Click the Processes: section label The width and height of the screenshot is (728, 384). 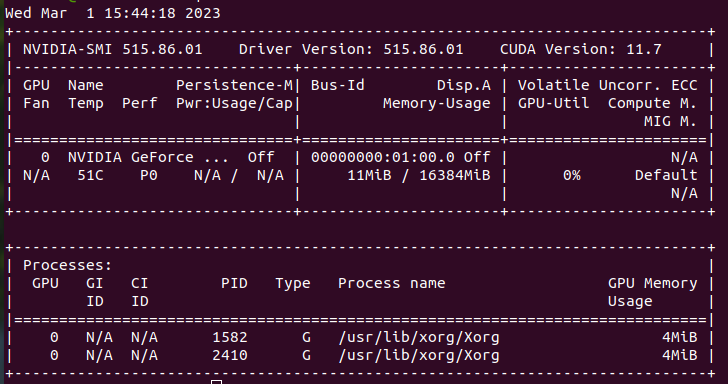click(x=68, y=266)
